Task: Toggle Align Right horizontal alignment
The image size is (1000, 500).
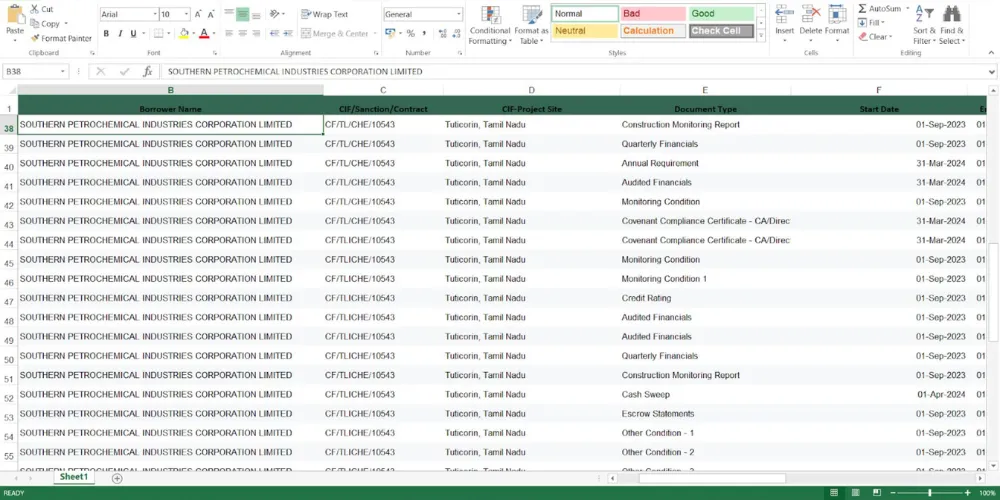Action: (256, 33)
